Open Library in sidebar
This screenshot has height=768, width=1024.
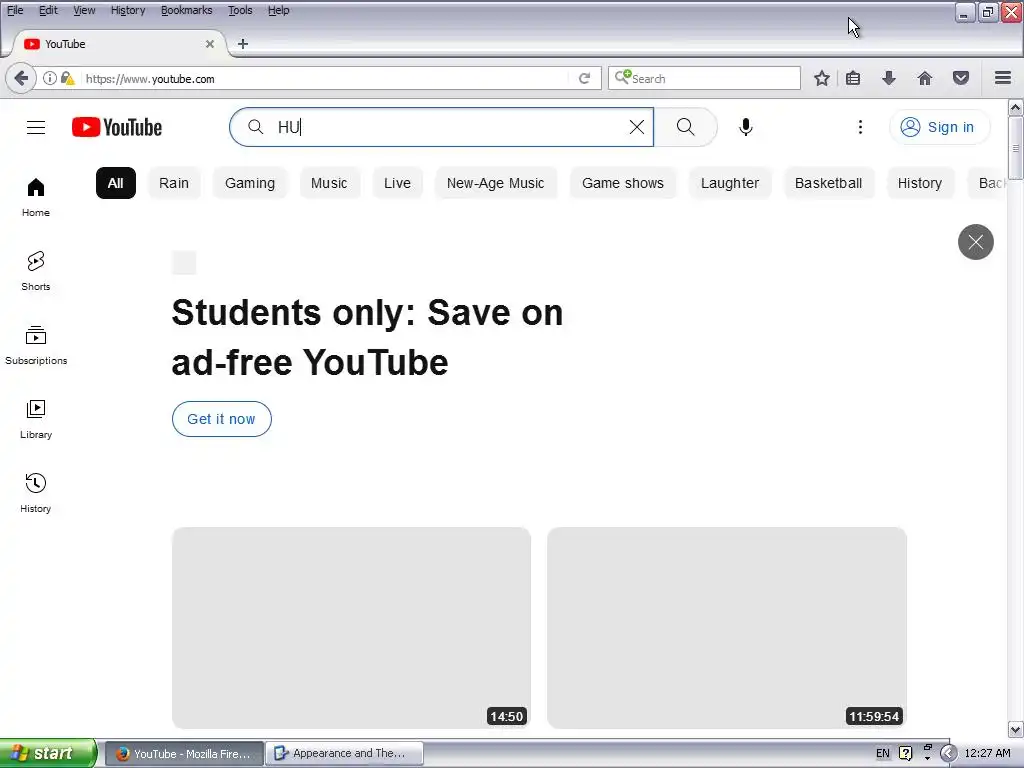(x=36, y=419)
